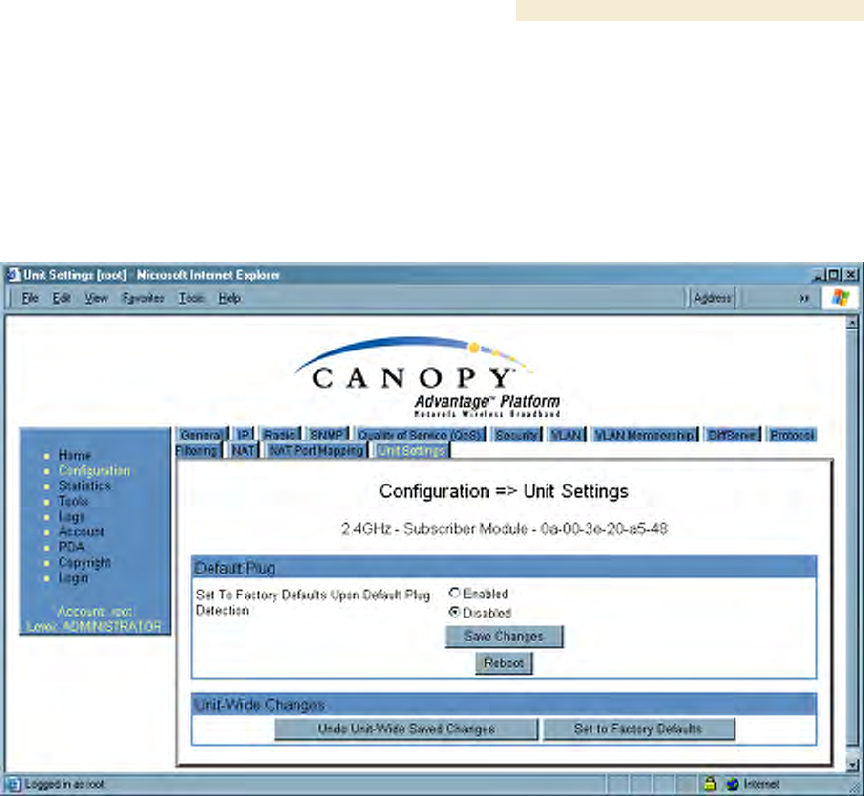This screenshot has width=864, height=796.
Task: Click 'Configuration => Unit Settings' heading
Action: (x=504, y=491)
